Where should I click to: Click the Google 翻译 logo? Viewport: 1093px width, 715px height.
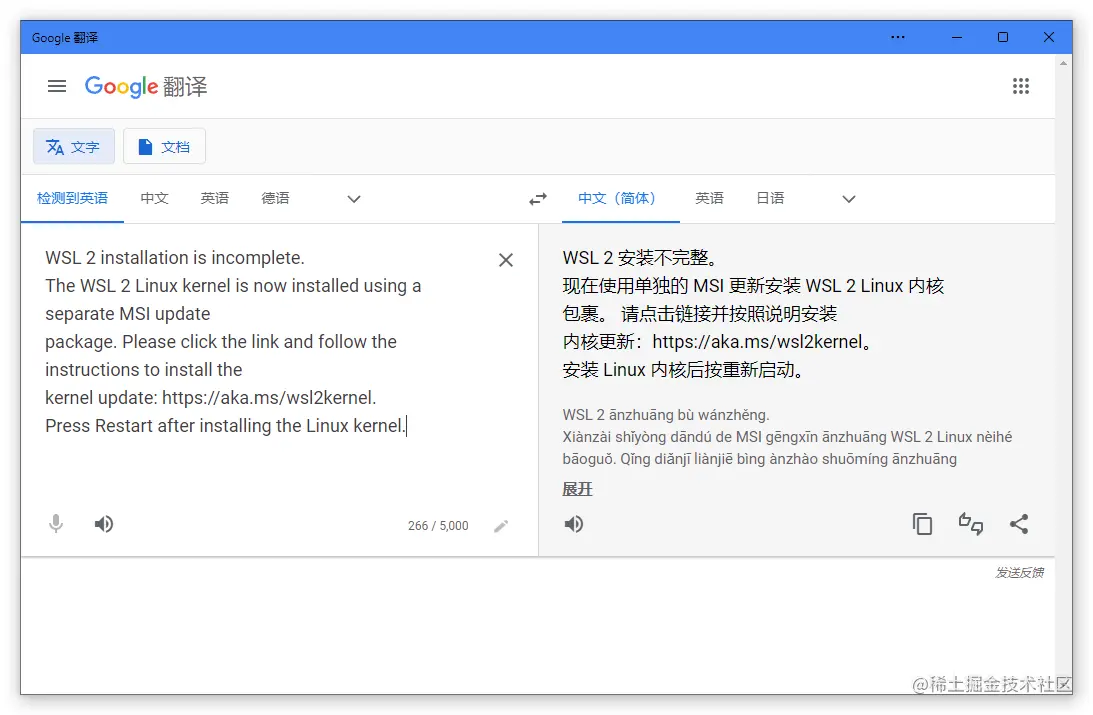tap(146, 86)
